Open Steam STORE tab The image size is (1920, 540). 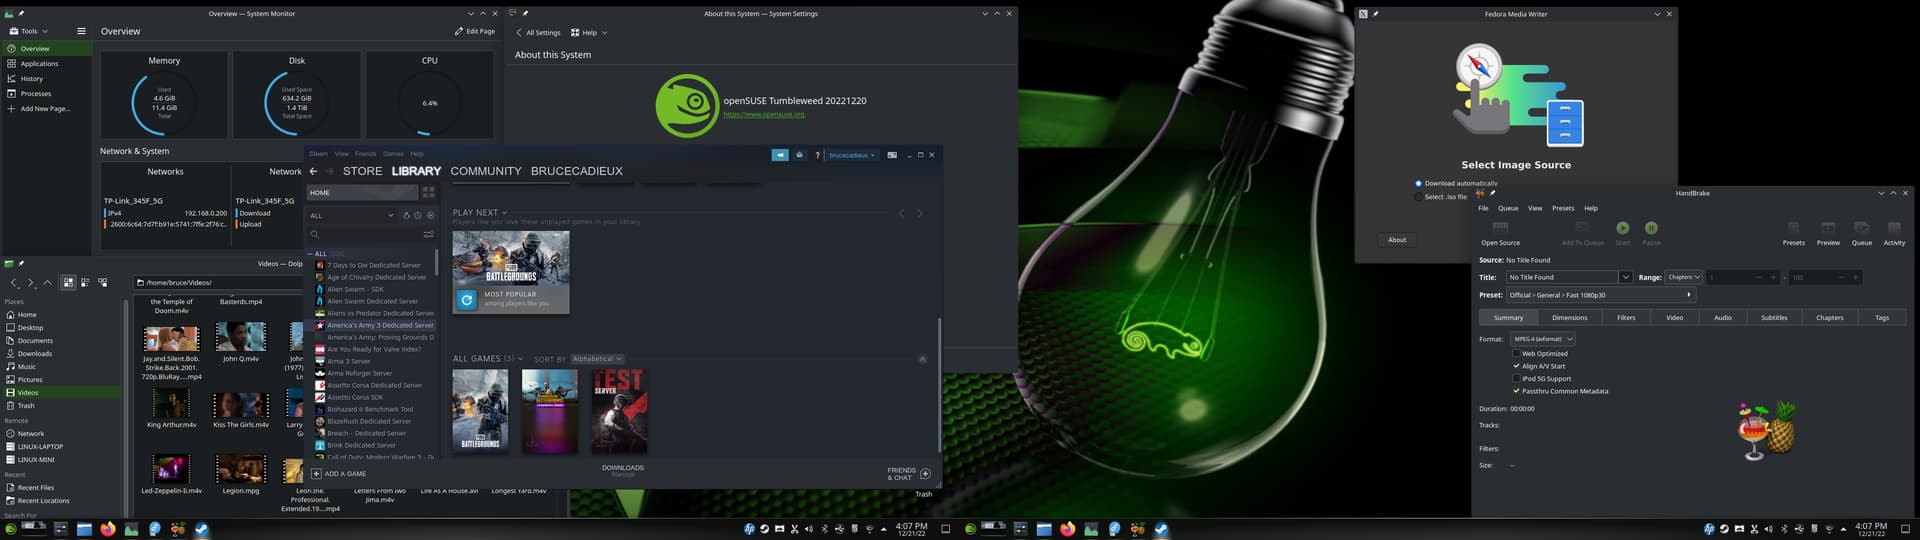point(362,171)
